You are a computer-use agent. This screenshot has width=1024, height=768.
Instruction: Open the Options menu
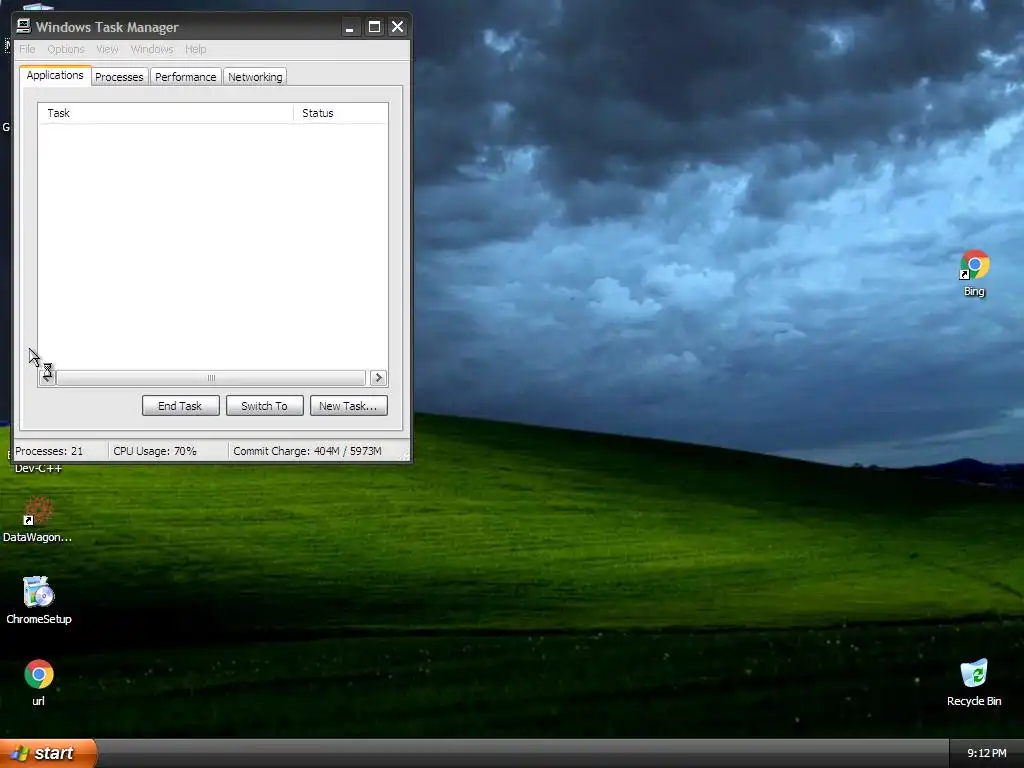click(66, 49)
